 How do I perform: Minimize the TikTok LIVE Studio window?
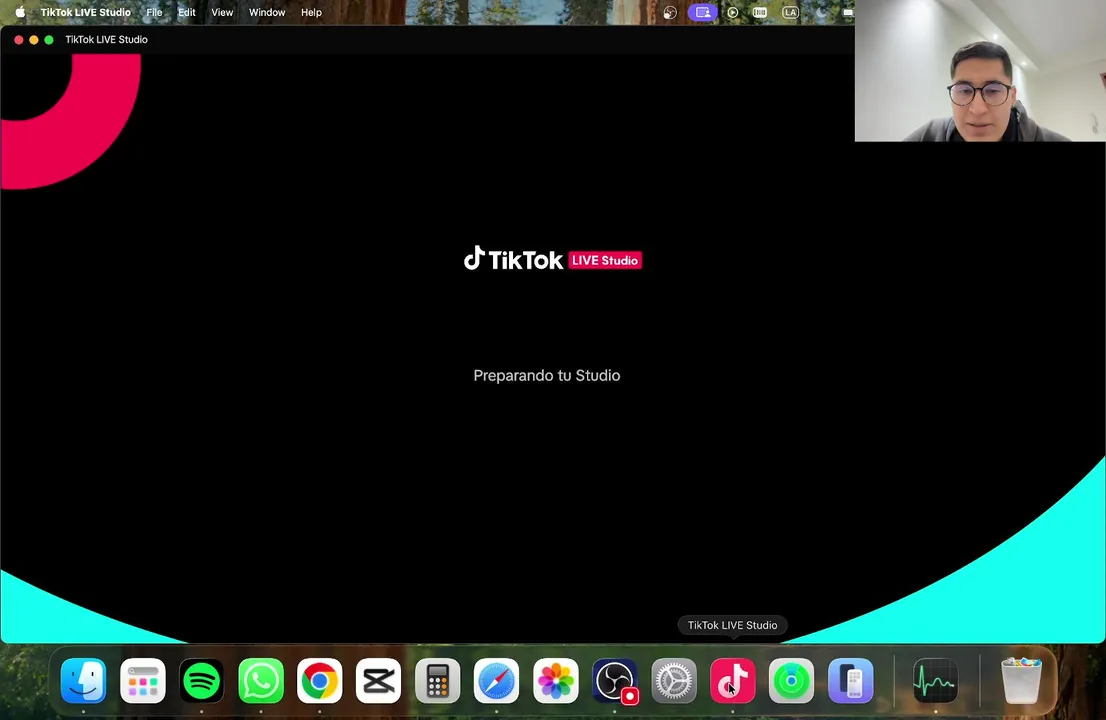pyautogui.click(x=34, y=39)
